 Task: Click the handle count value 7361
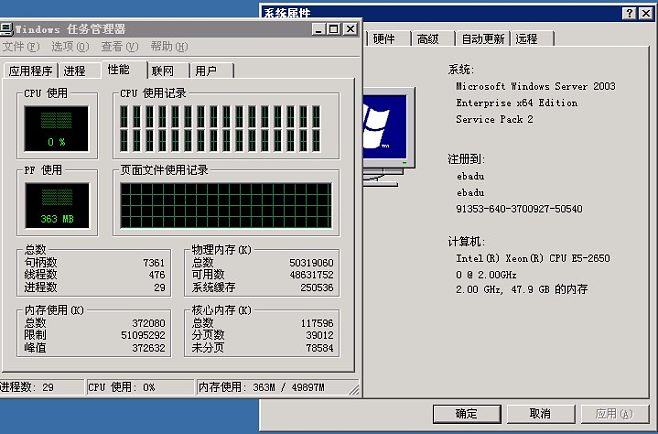point(154,263)
